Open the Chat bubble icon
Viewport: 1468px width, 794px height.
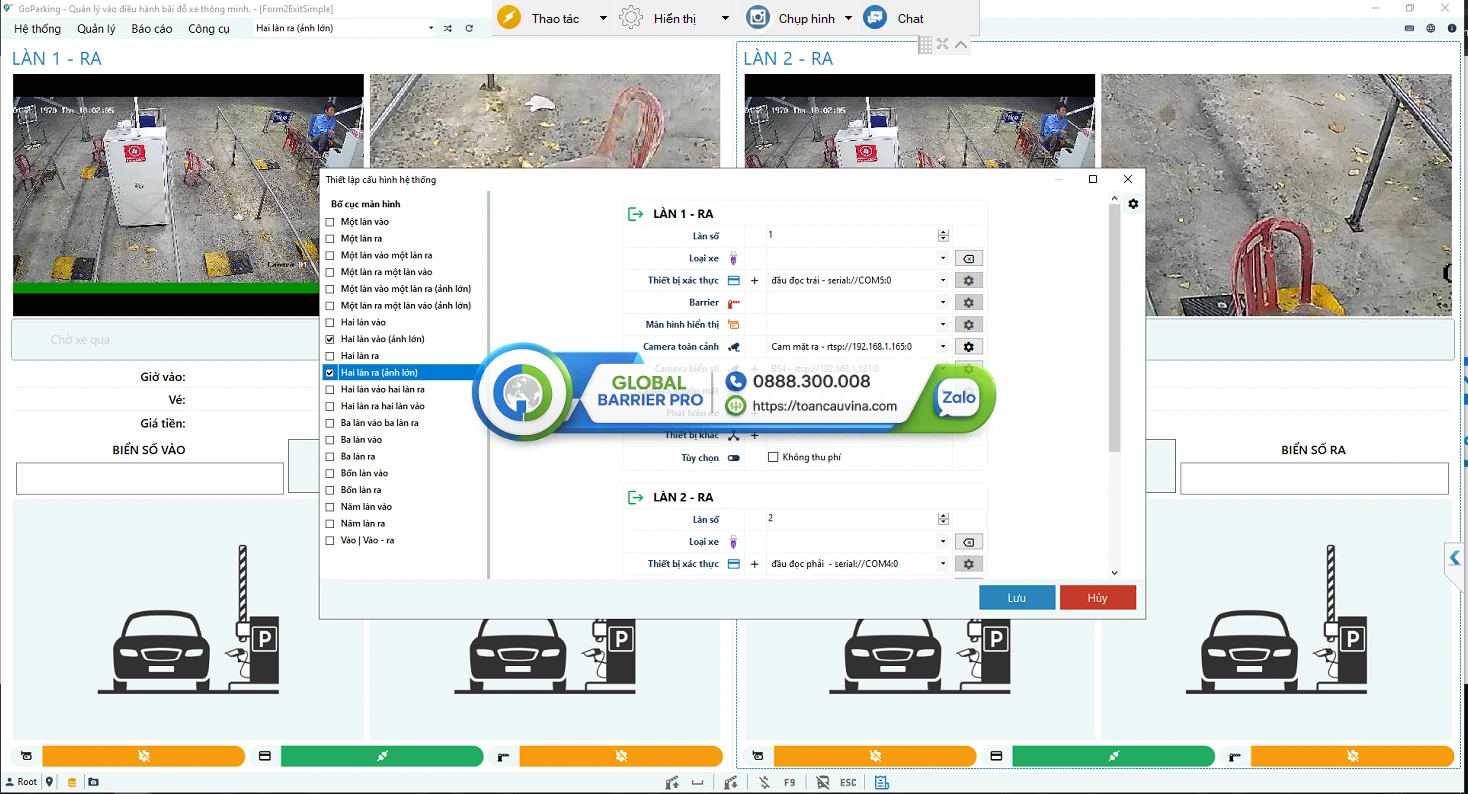[x=875, y=18]
